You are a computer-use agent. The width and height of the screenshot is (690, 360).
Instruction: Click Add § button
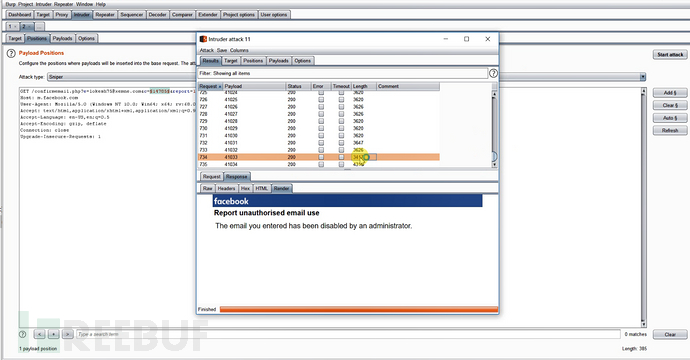[670, 93]
